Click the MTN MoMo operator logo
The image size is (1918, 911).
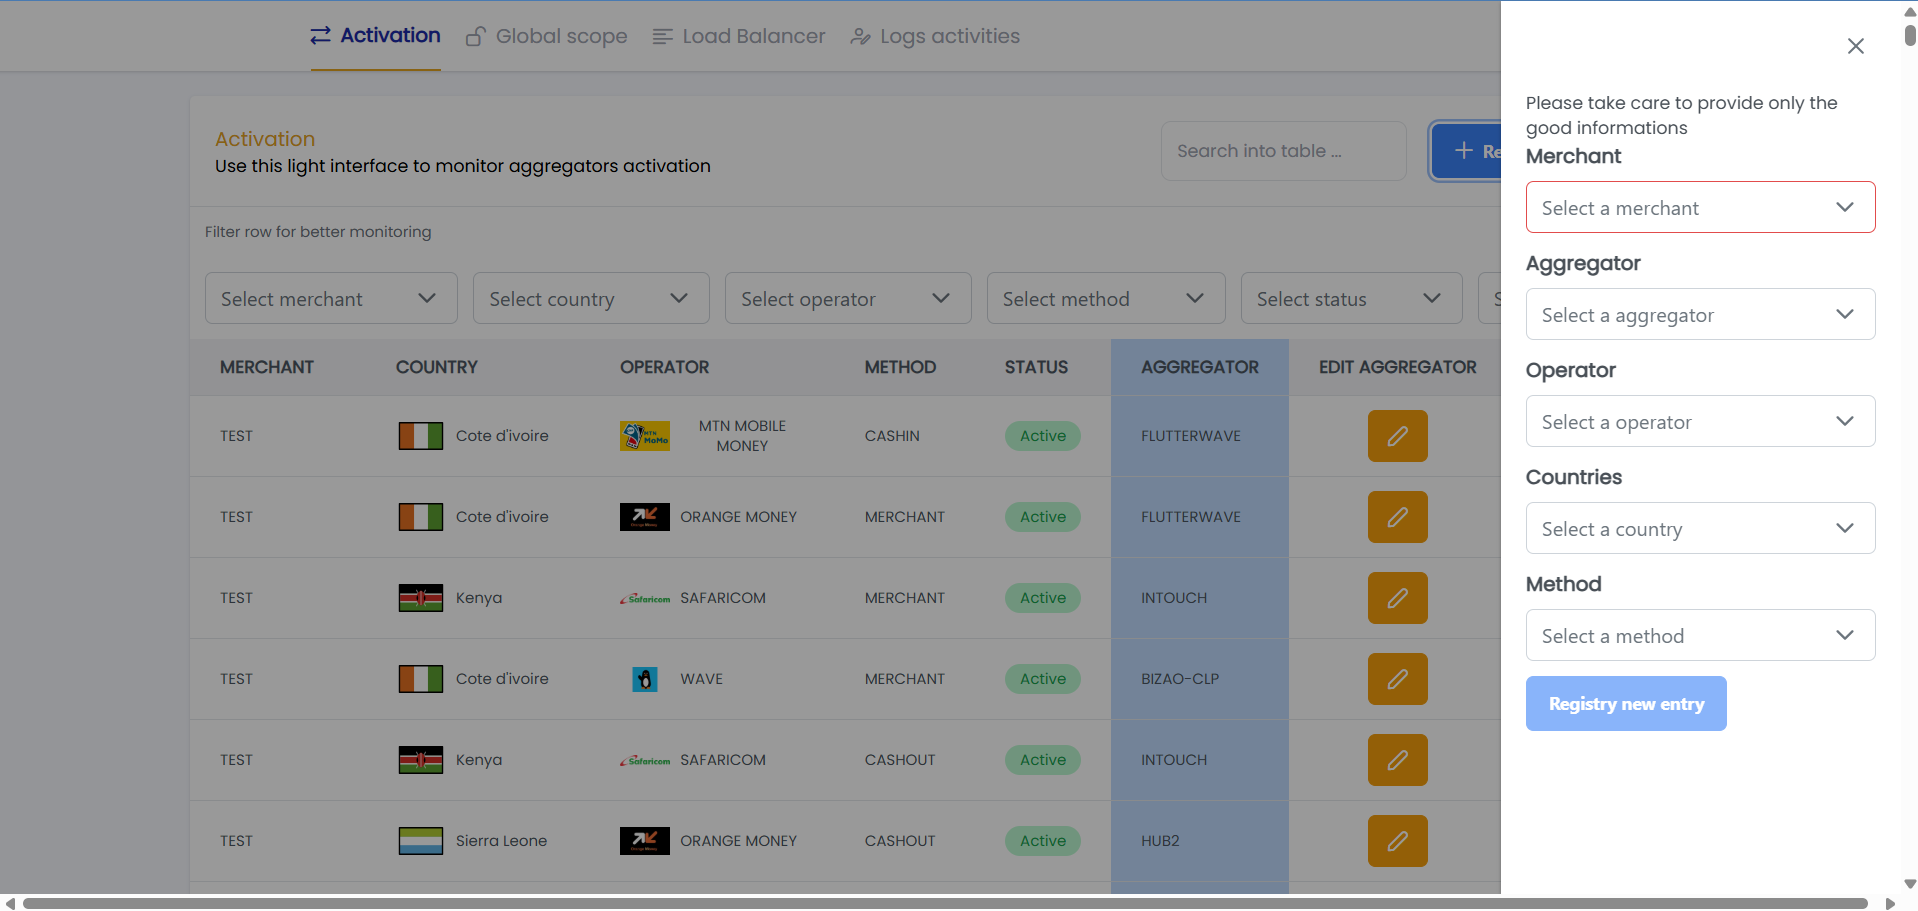[644, 436]
